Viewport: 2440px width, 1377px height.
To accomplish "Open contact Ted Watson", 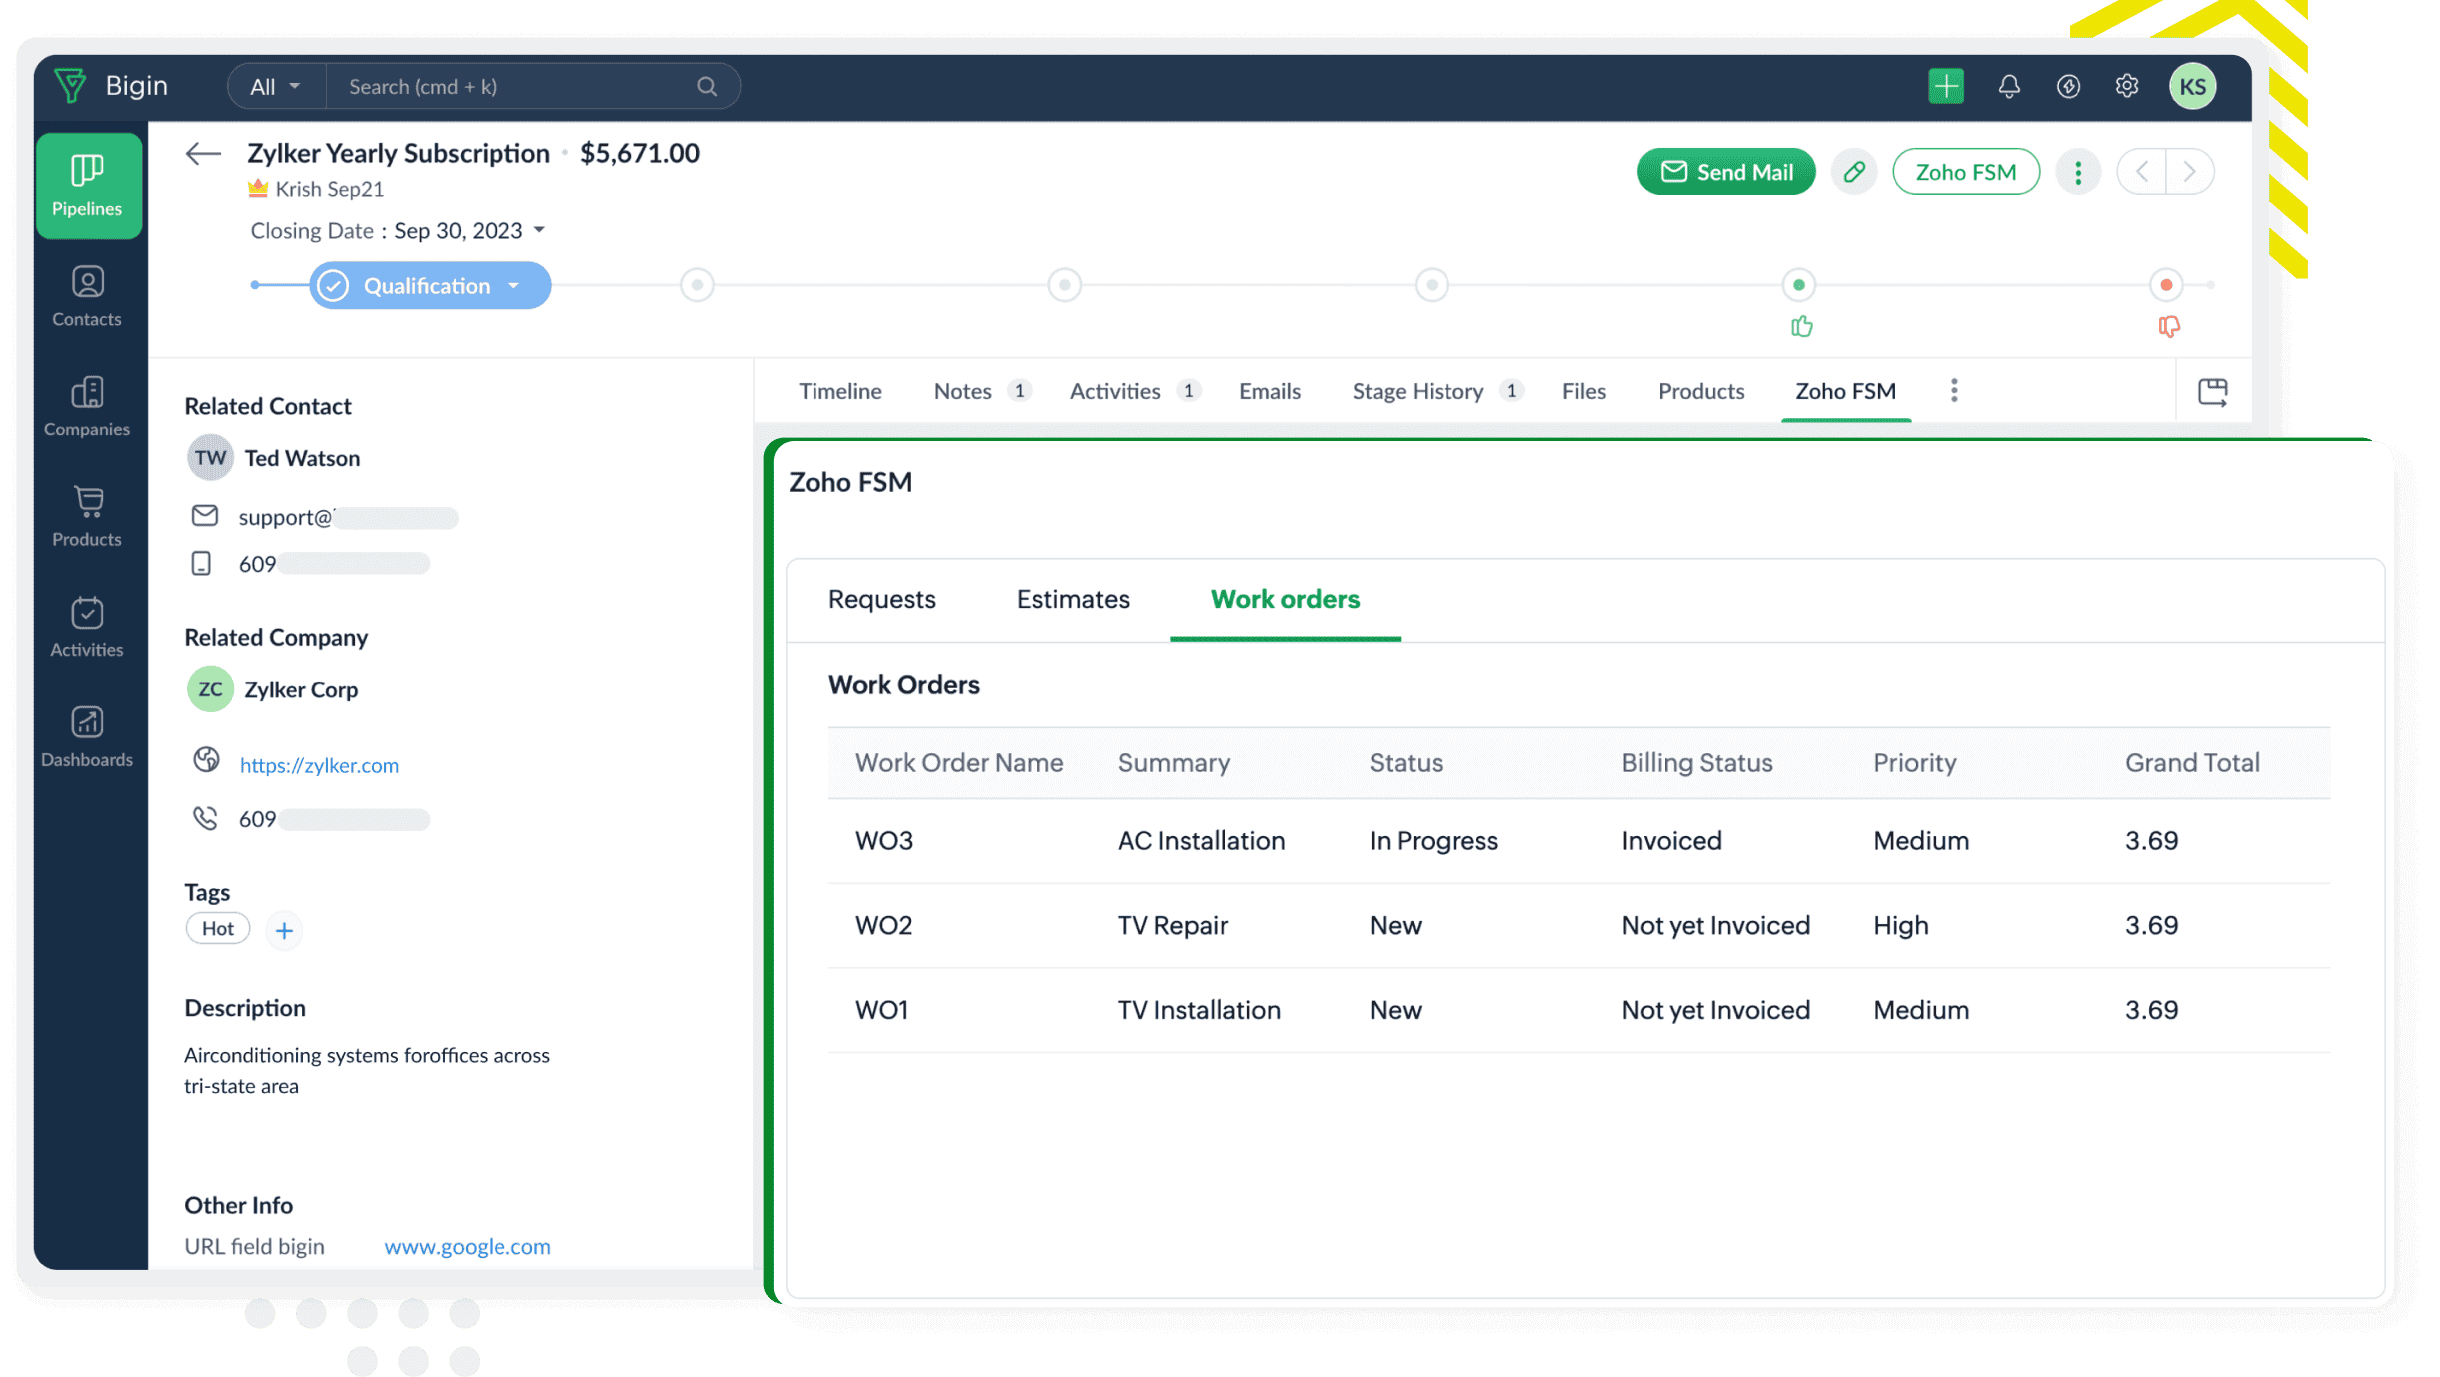I will point(302,458).
